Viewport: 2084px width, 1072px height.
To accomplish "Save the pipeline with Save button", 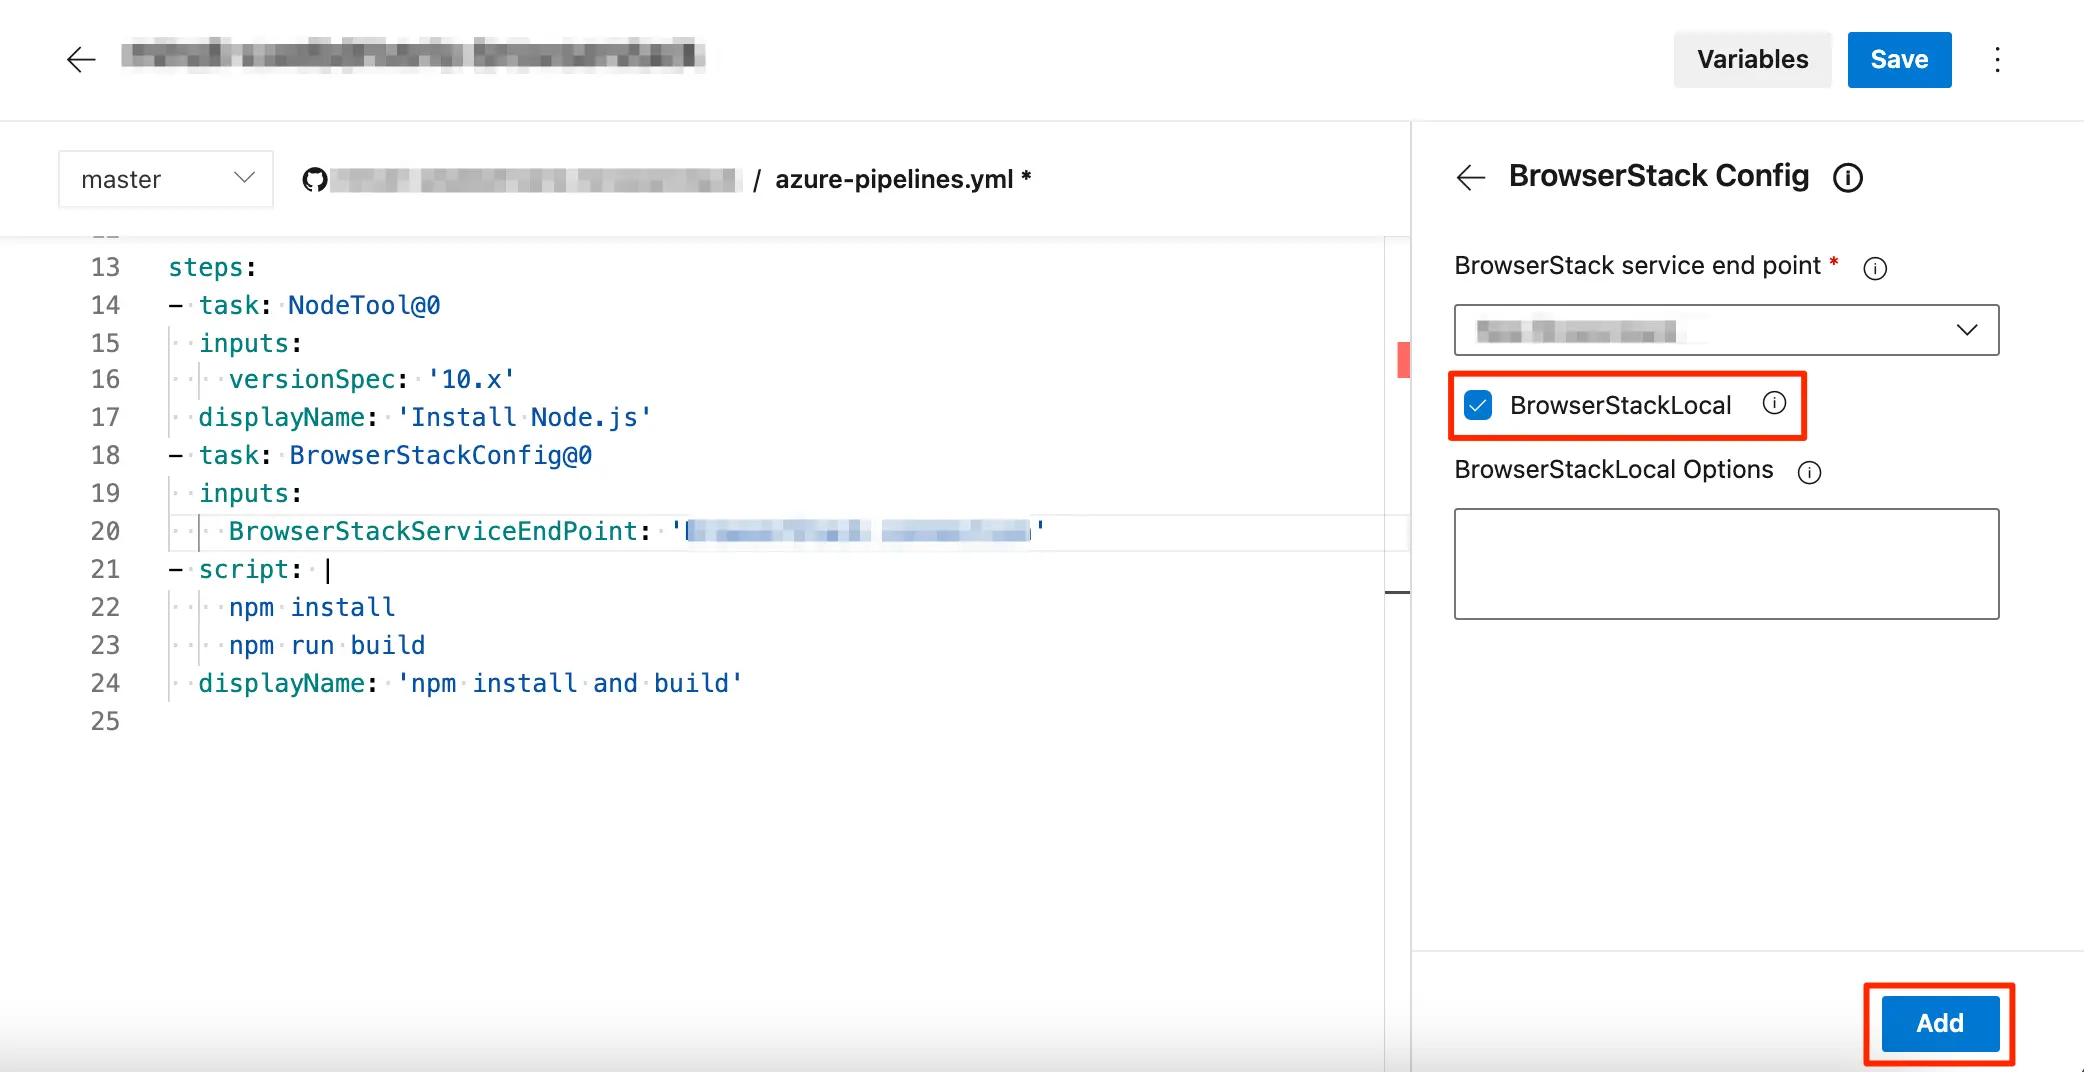I will 1898,60.
